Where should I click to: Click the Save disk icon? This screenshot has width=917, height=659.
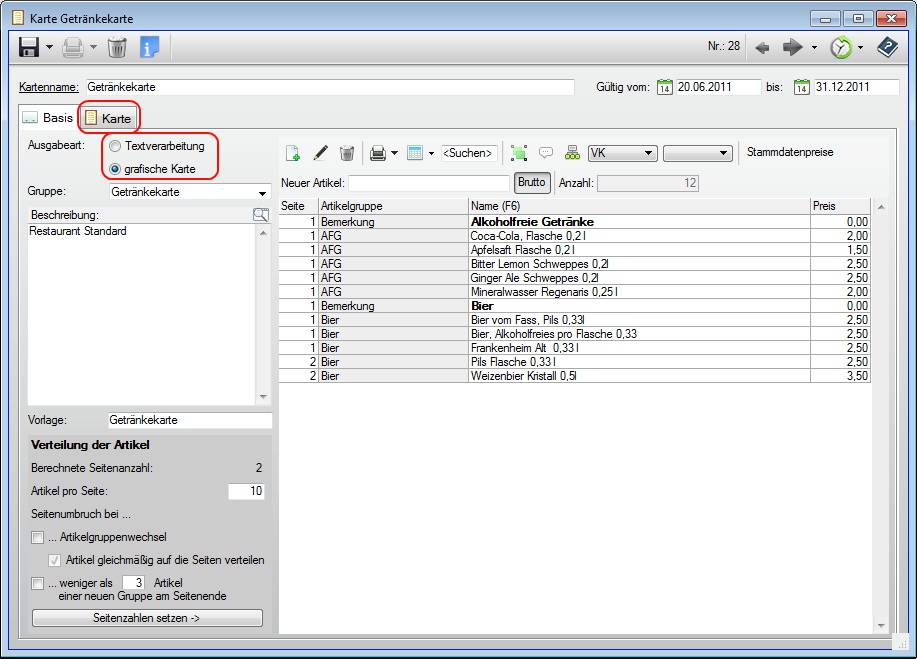tap(28, 47)
